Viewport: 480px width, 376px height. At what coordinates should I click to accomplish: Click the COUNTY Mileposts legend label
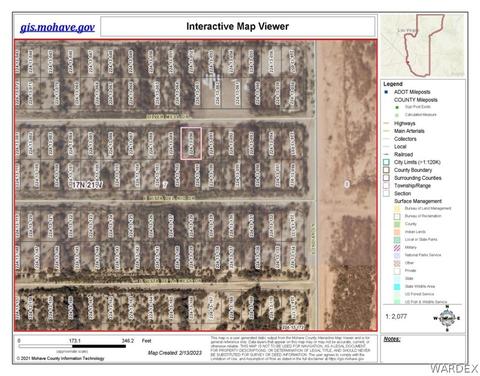pos(416,100)
